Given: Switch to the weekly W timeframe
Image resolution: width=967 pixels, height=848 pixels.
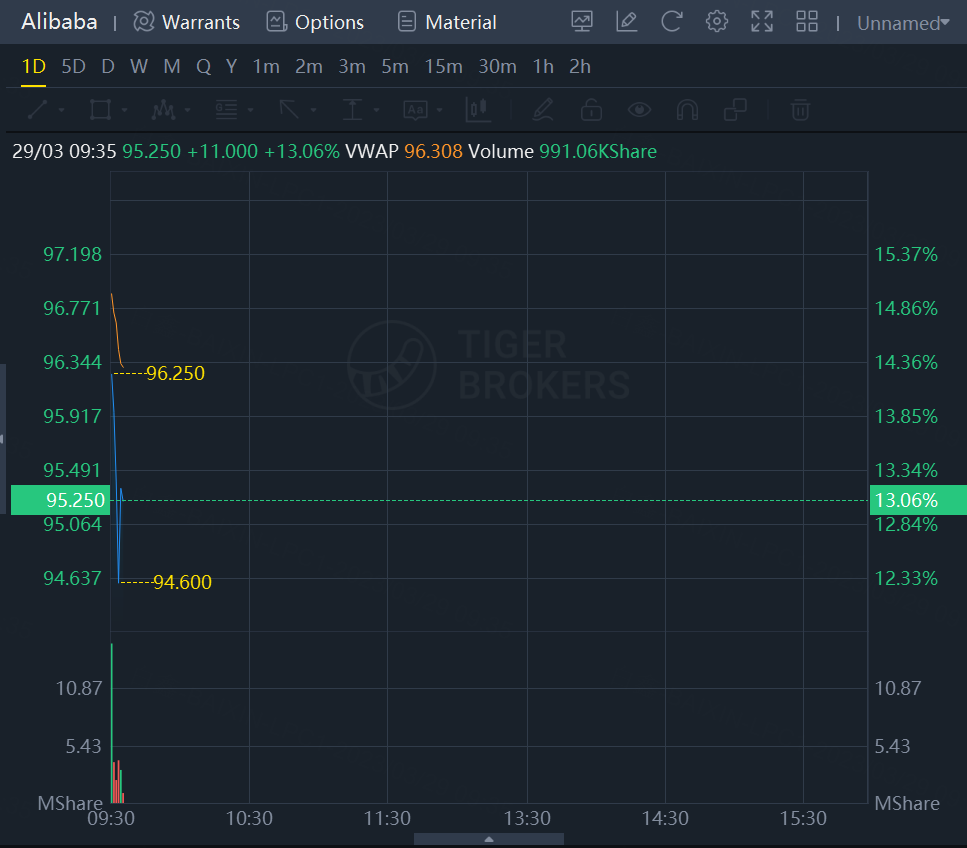Looking at the screenshot, I should pos(139,66).
